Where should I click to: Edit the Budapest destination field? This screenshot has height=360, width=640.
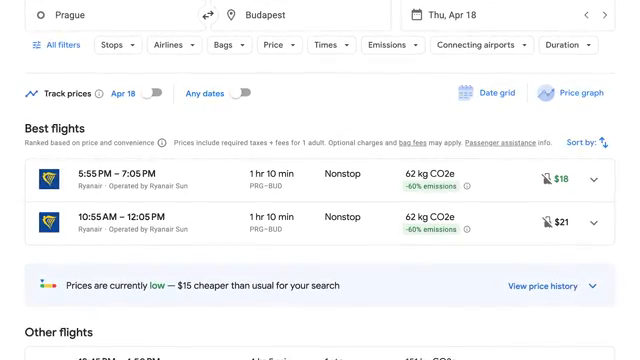[301, 15]
